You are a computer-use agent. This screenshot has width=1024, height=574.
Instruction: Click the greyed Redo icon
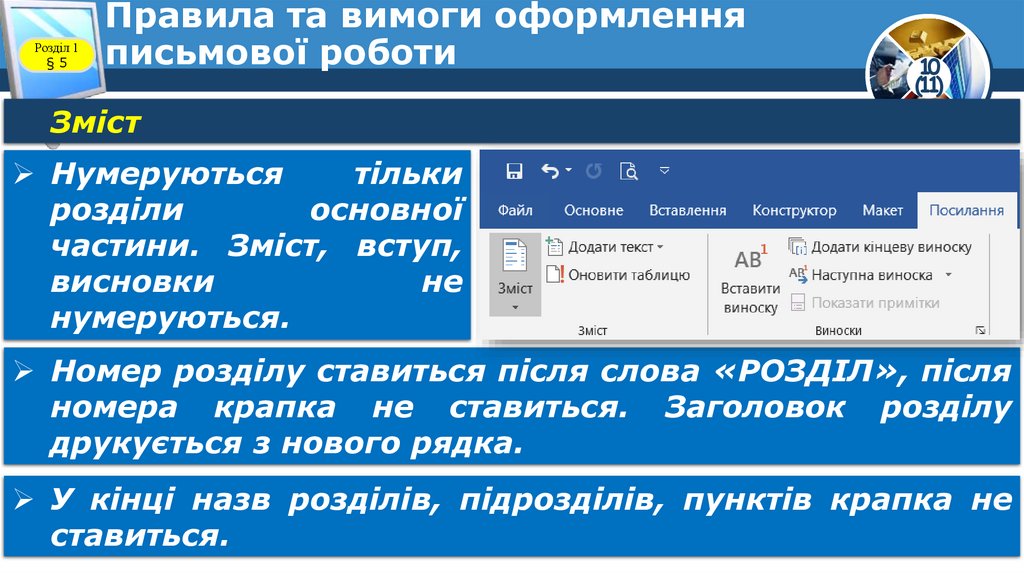click(x=594, y=171)
